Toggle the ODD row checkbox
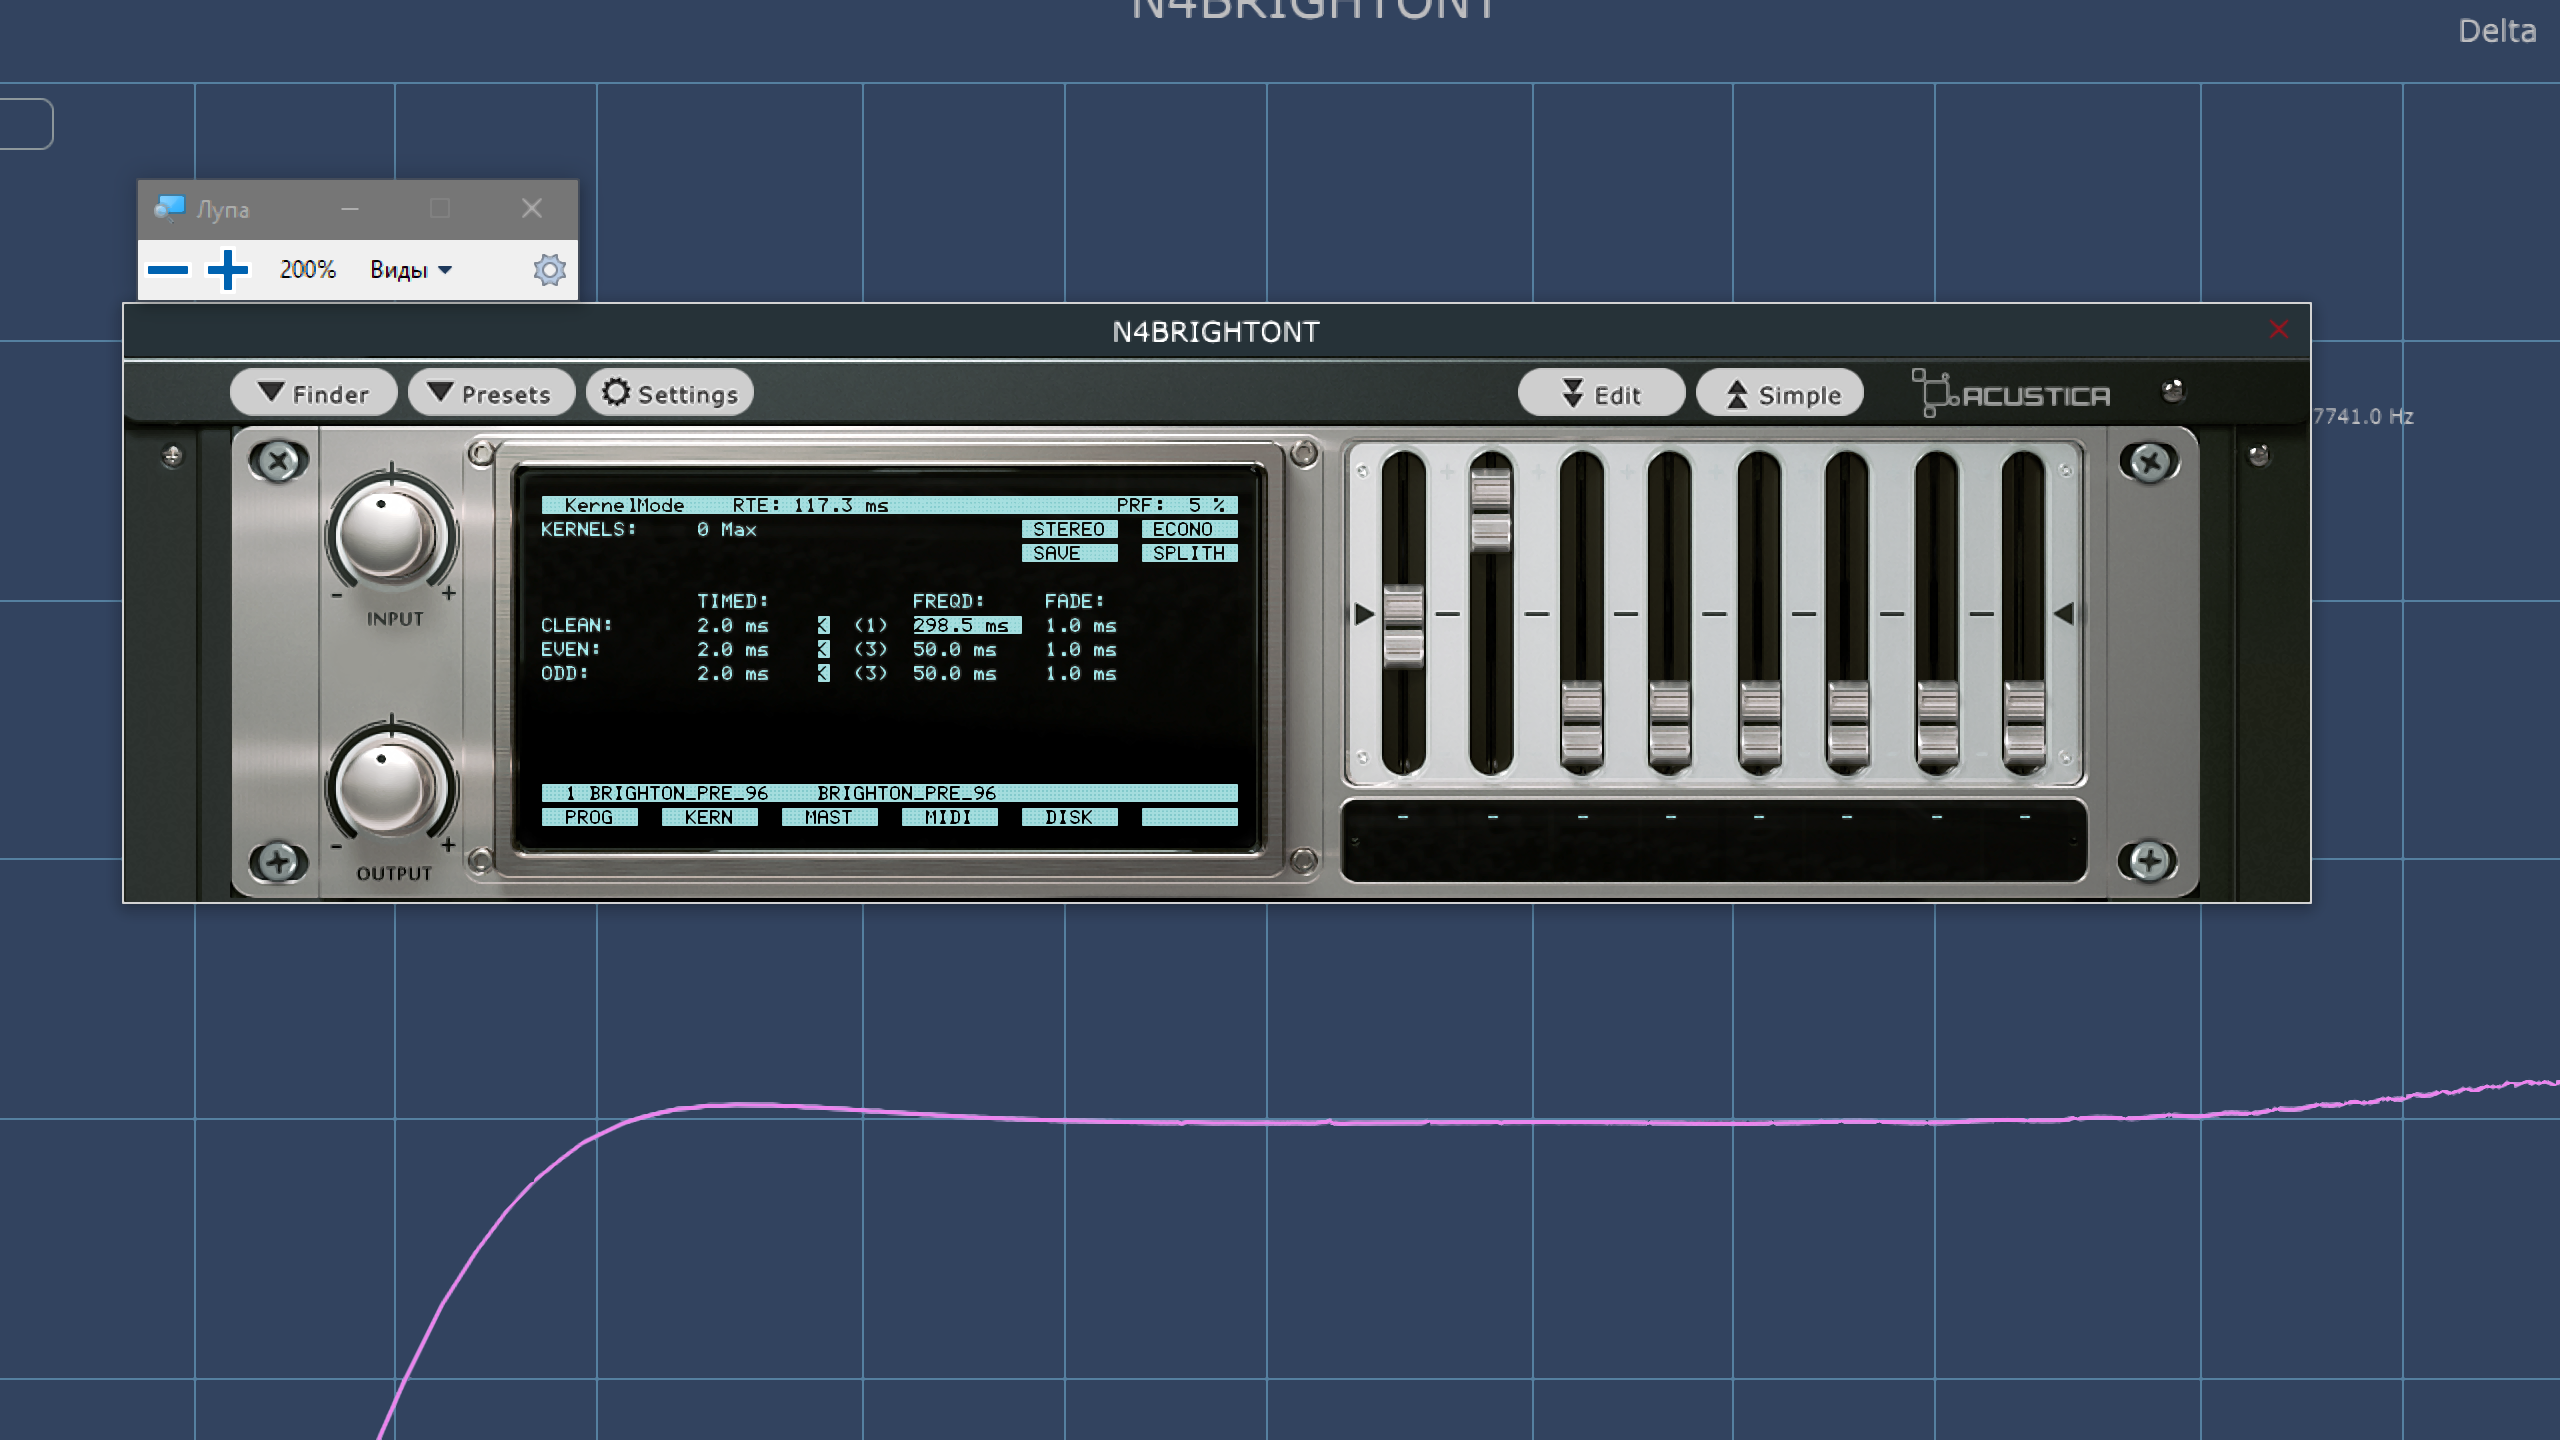This screenshot has width=2560, height=1440. 823,673
